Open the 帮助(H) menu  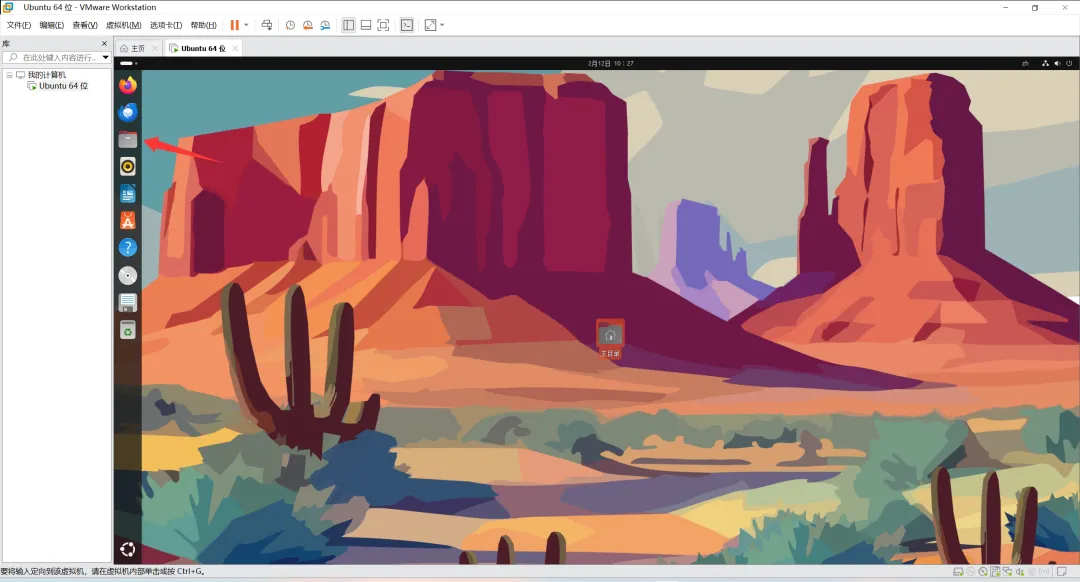[x=203, y=25]
